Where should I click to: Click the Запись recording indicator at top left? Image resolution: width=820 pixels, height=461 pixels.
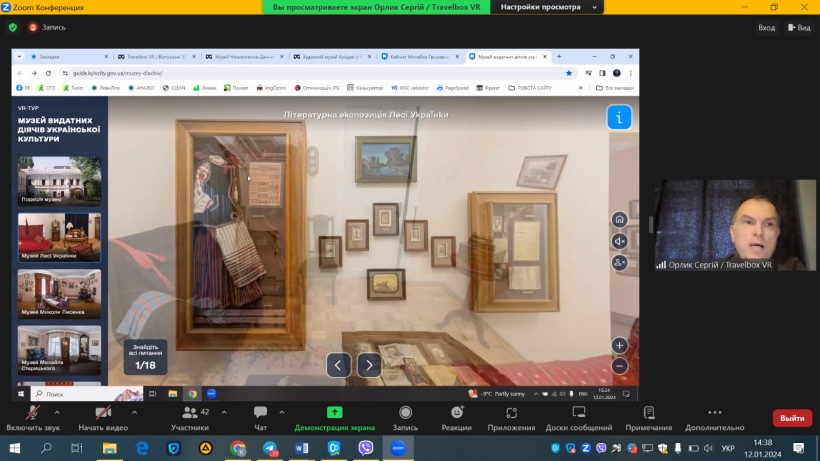[x=47, y=27]
